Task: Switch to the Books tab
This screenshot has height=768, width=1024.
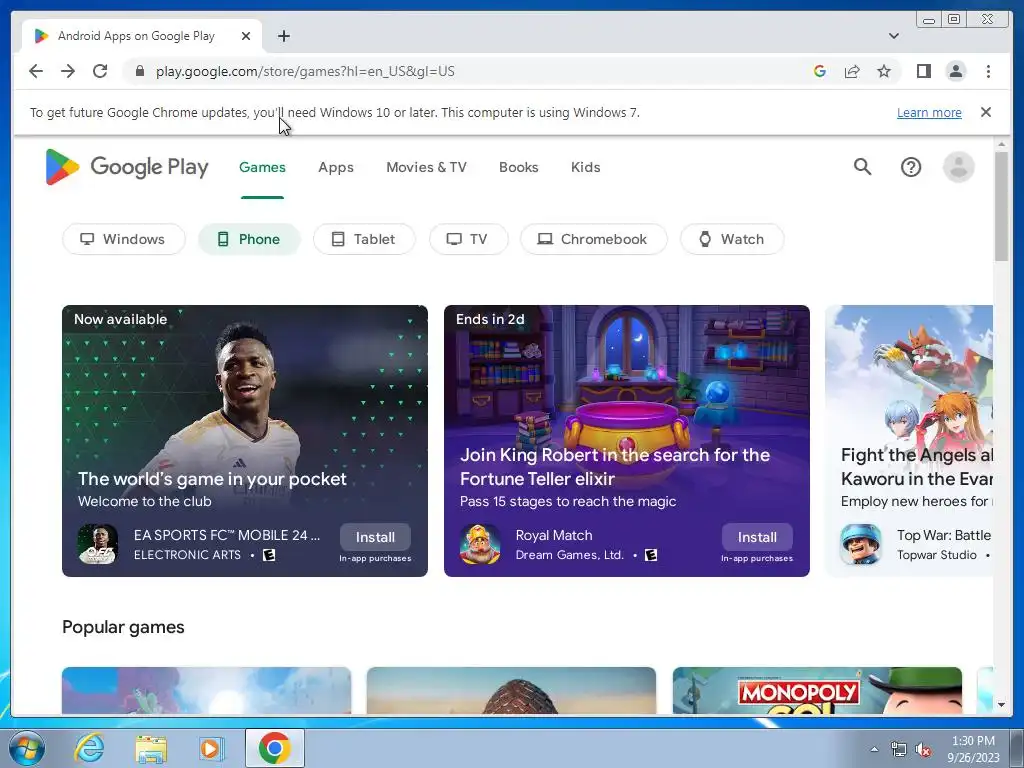Action: [519, 167]
